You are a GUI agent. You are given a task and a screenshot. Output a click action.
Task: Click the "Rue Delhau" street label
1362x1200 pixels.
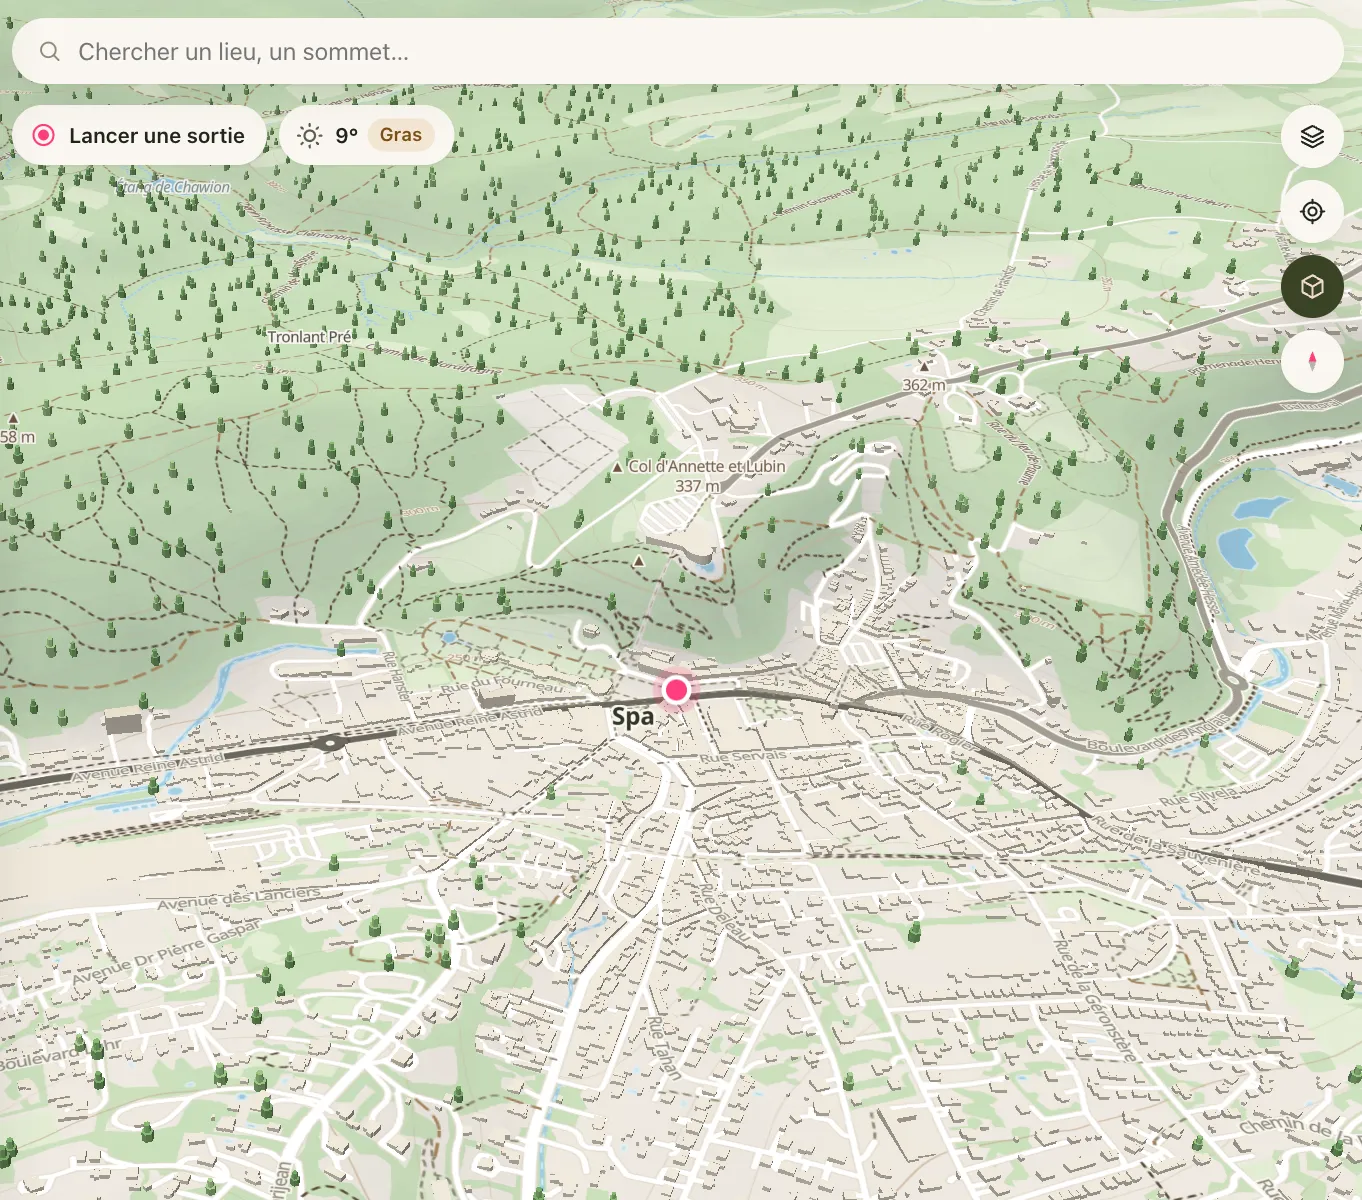coord(723,911)
